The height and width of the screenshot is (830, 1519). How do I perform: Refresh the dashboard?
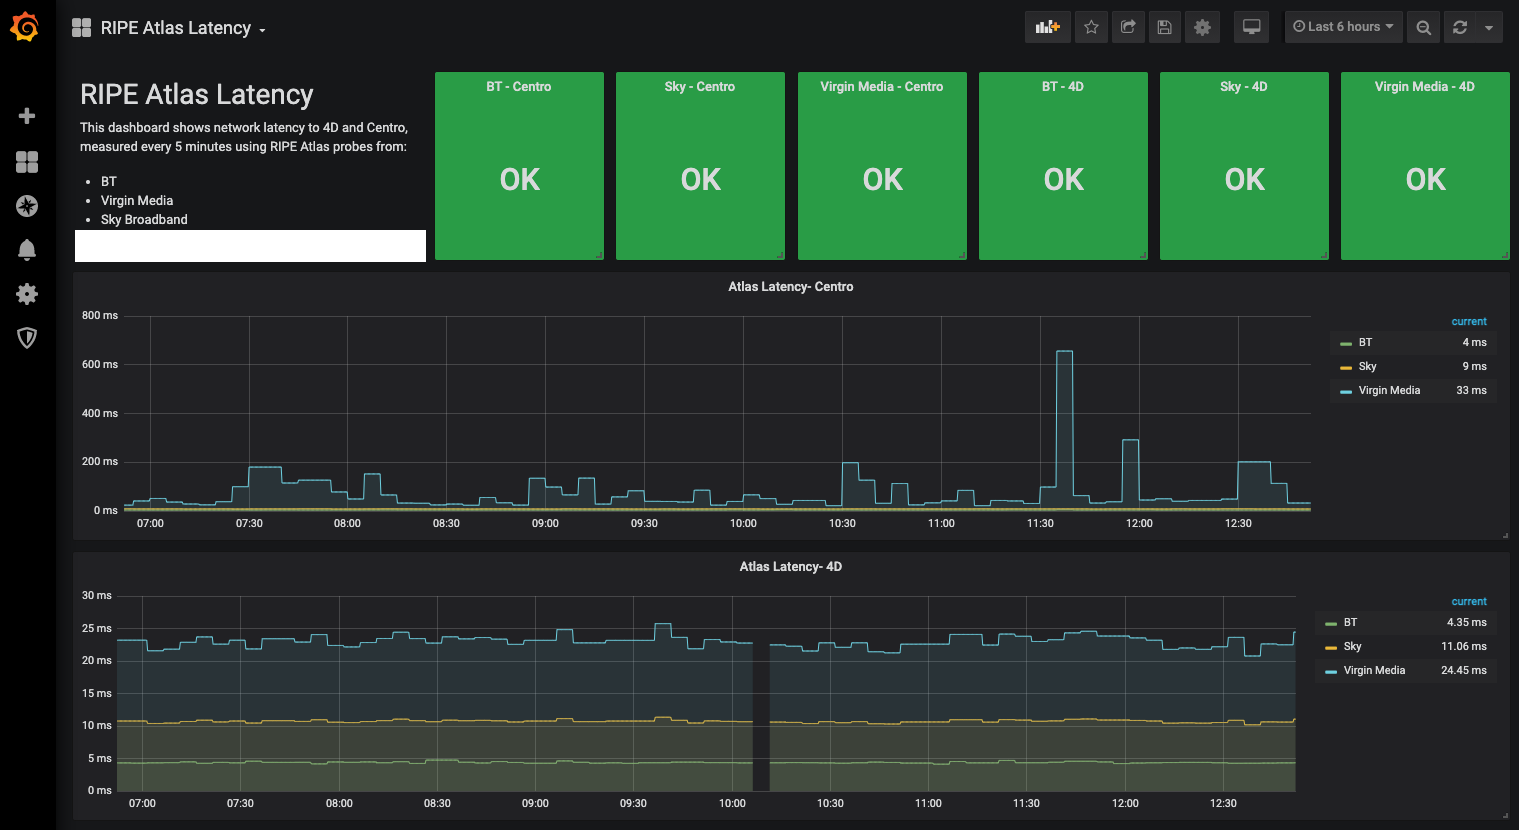pos(1460,27)
